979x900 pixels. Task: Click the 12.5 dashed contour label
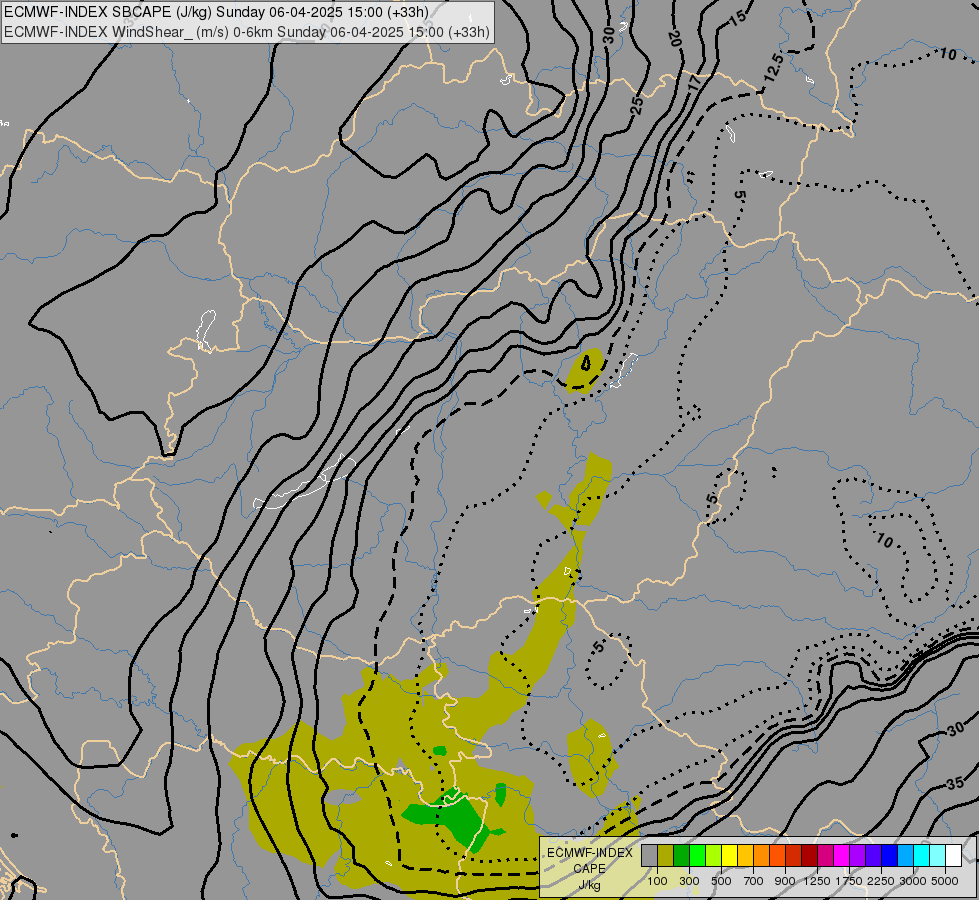click(x=773, y=69)
